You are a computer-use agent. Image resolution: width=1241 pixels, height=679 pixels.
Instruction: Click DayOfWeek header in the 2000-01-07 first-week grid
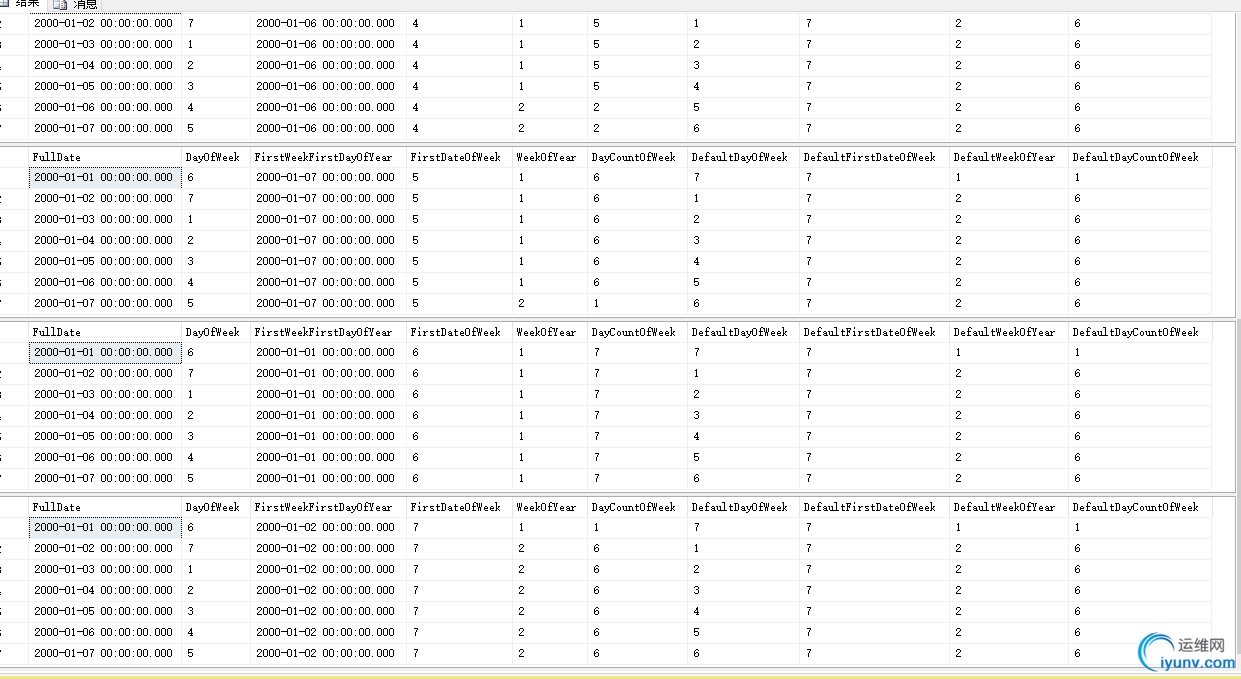[x=216, y=157]
